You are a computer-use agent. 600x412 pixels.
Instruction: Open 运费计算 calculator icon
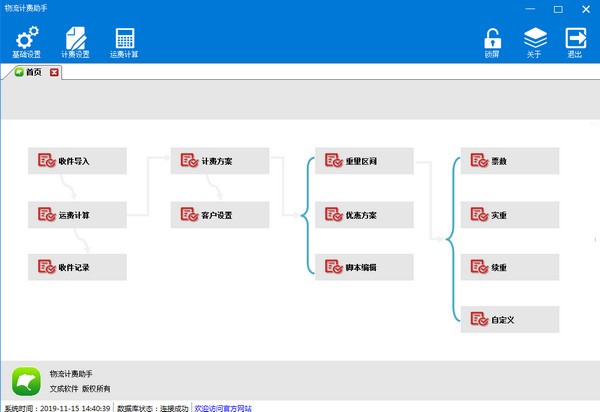tap(125, 39)
